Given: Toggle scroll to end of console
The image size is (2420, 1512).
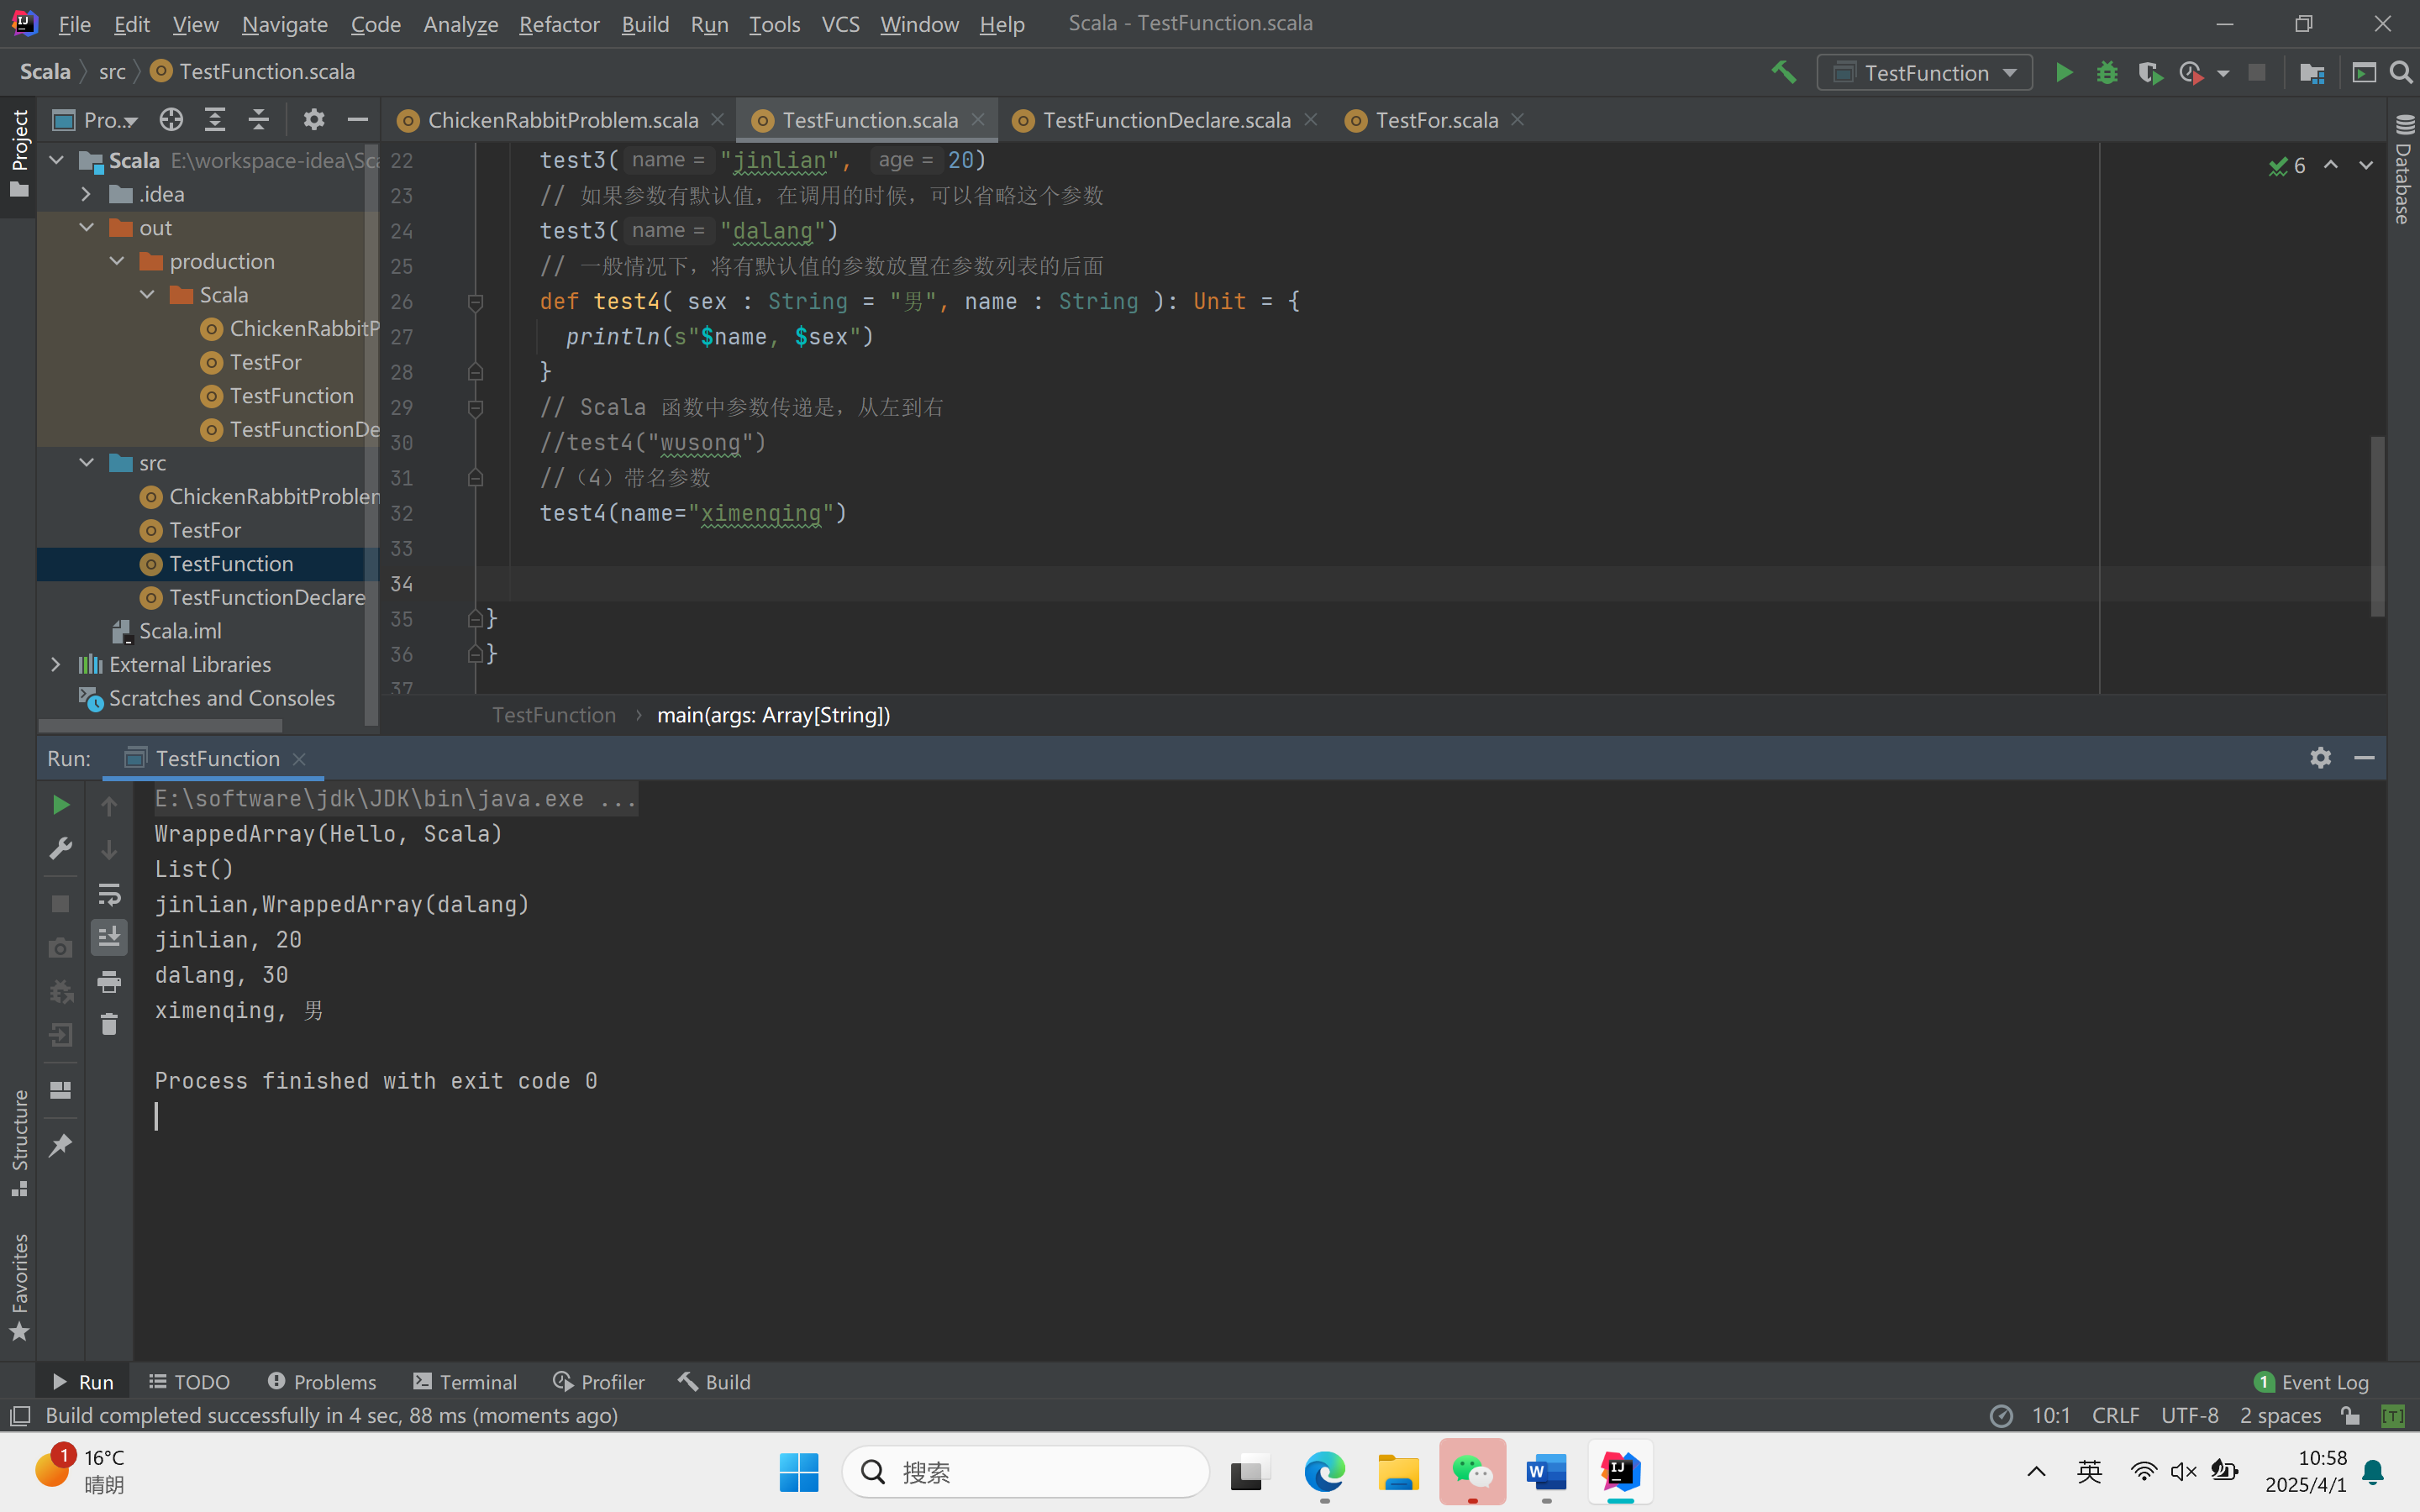Looking at the screenshot, I should [x=109, y=937].
